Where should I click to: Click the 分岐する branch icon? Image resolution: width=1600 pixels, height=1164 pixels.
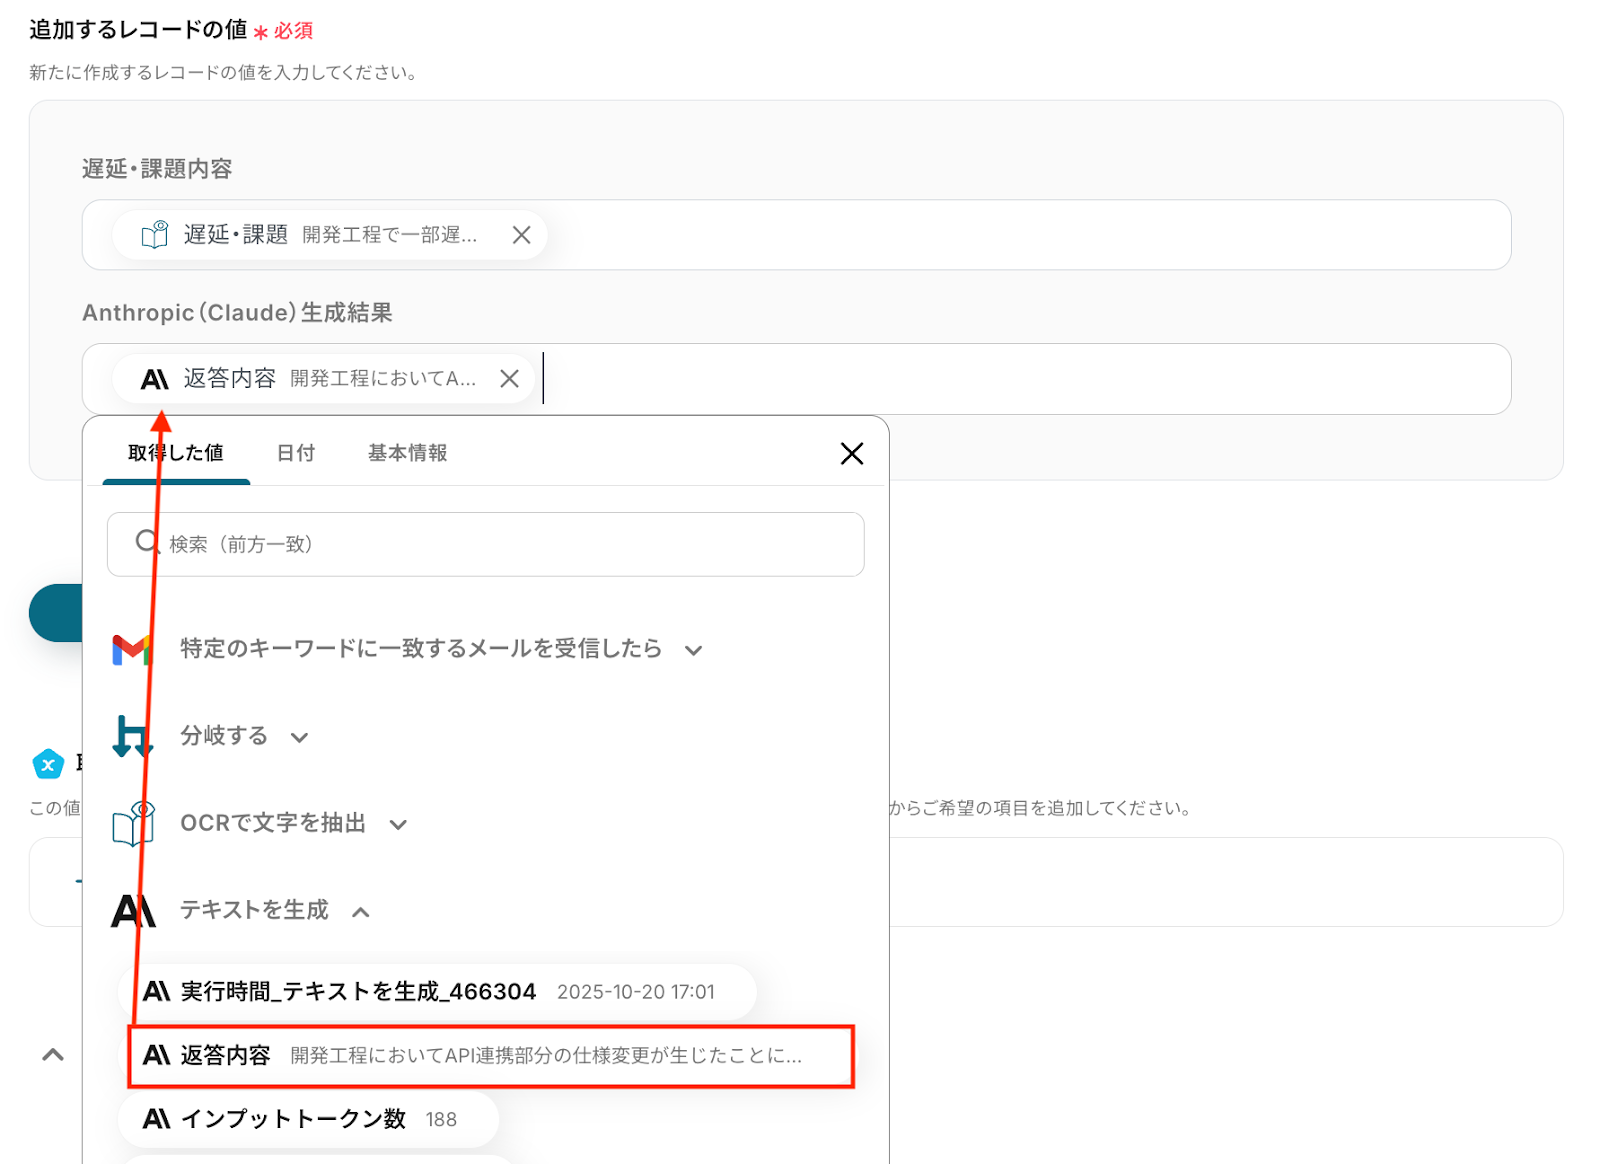click(x=131, y=737)
